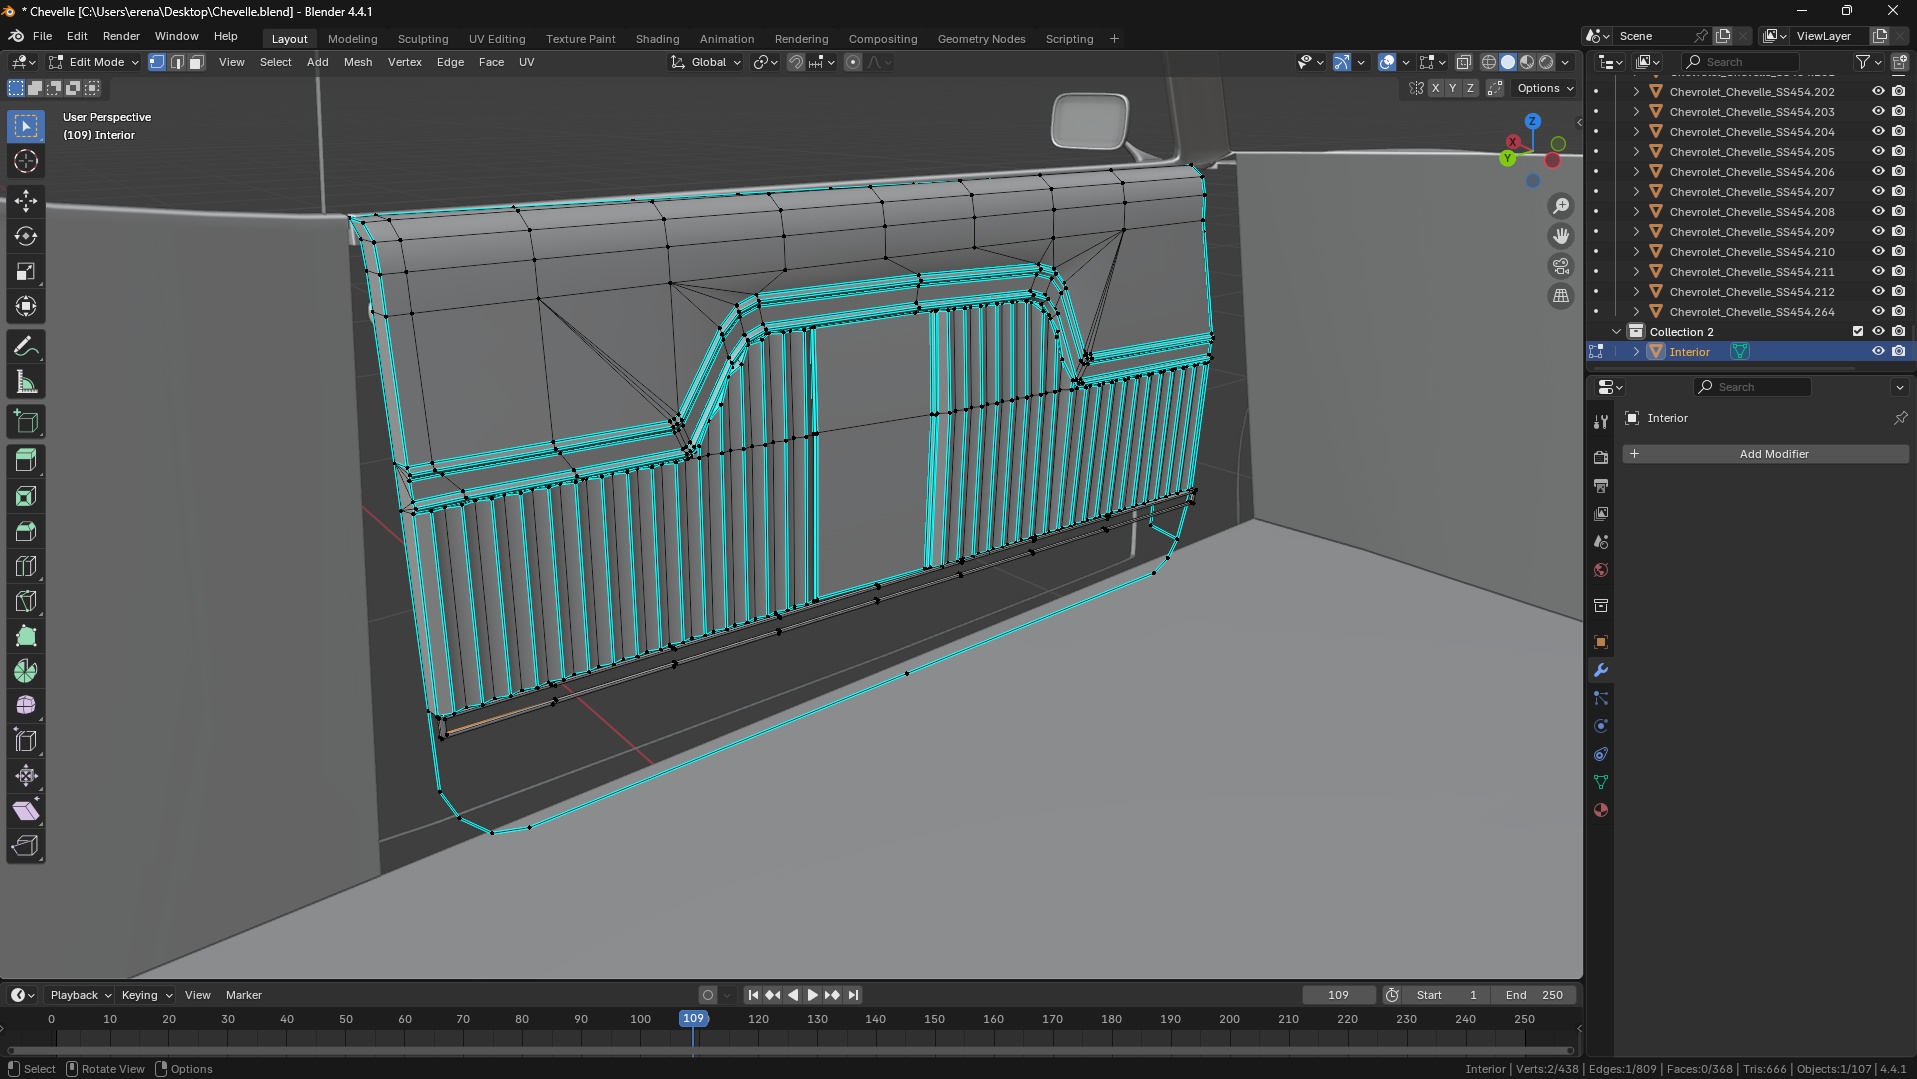
Task: Select the Cursor tool in the toolbar
Action: pos(26,161)
